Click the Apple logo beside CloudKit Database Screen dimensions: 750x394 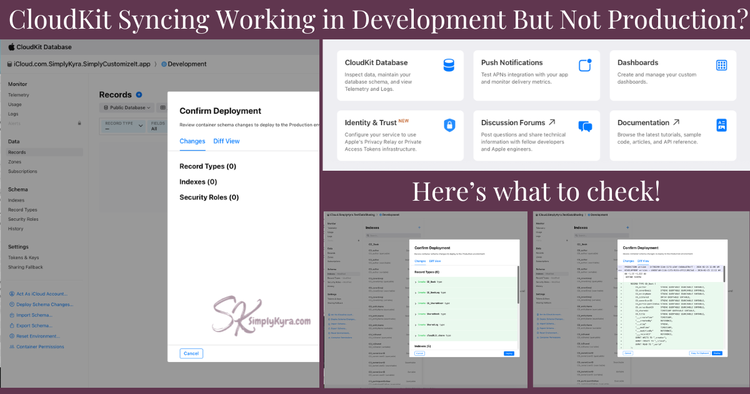[x=11, y=47]
